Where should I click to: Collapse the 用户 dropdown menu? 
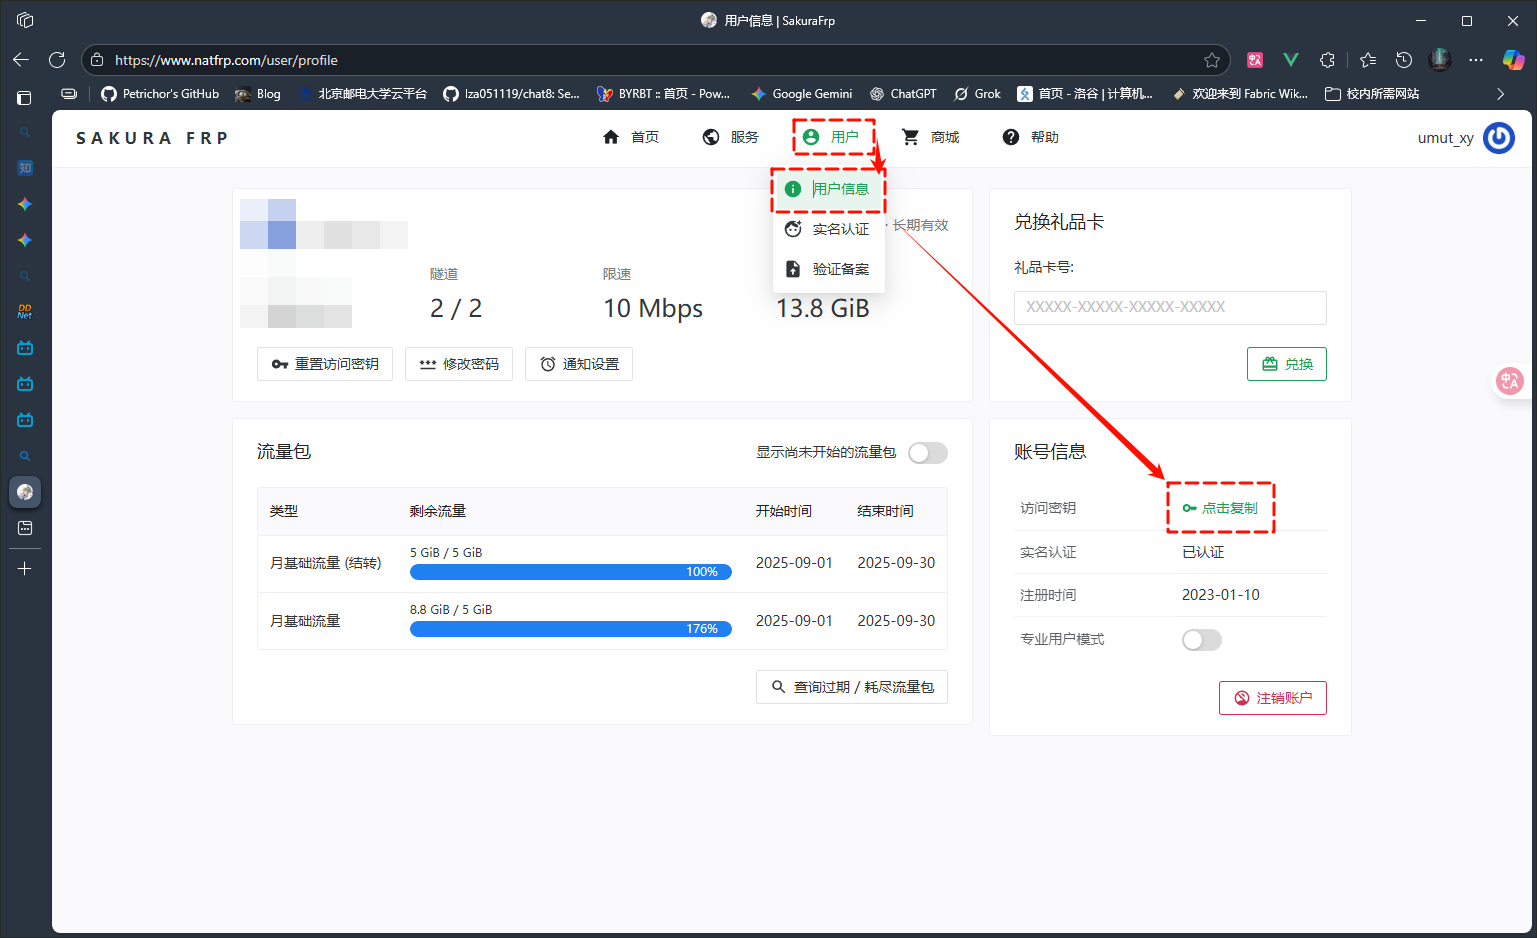[x=833, y=137]
